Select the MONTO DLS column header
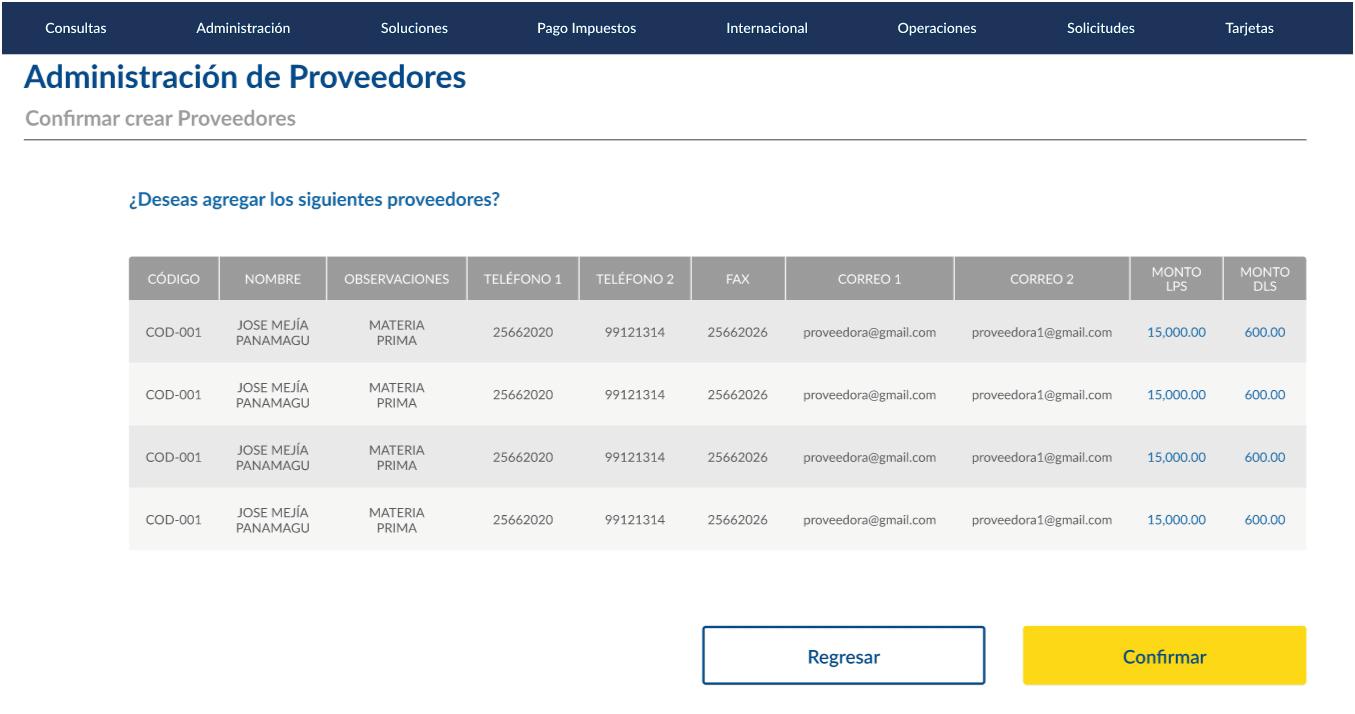This screenshot has width=1355, height=714. [x=1265, y=279]
